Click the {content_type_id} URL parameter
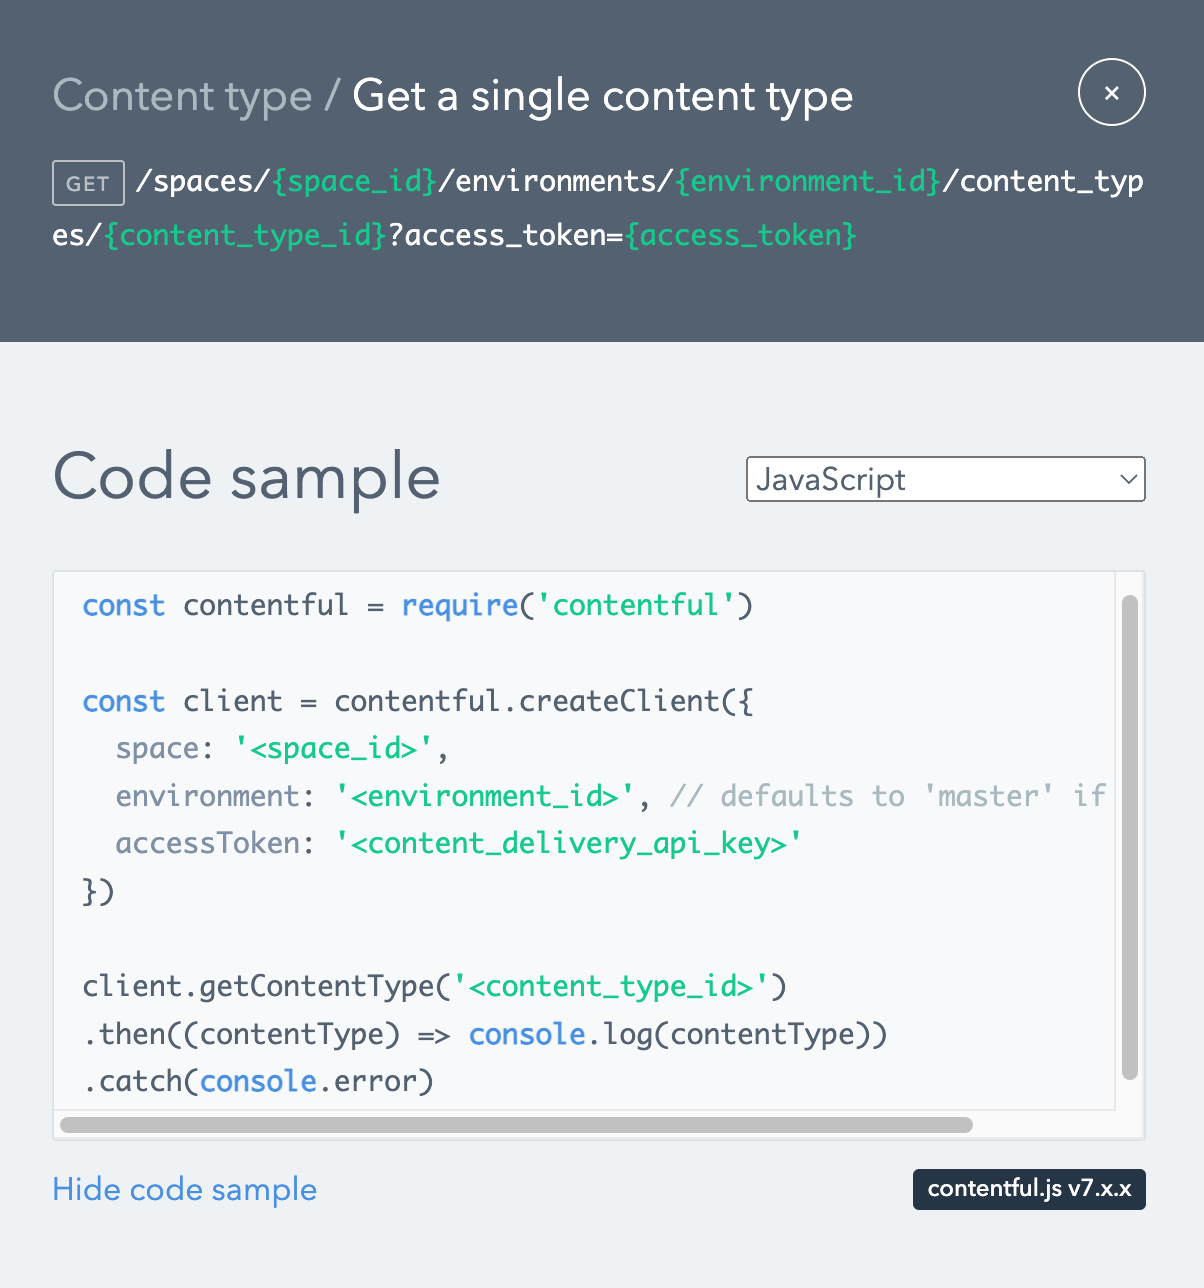 (x=245, y=235)
